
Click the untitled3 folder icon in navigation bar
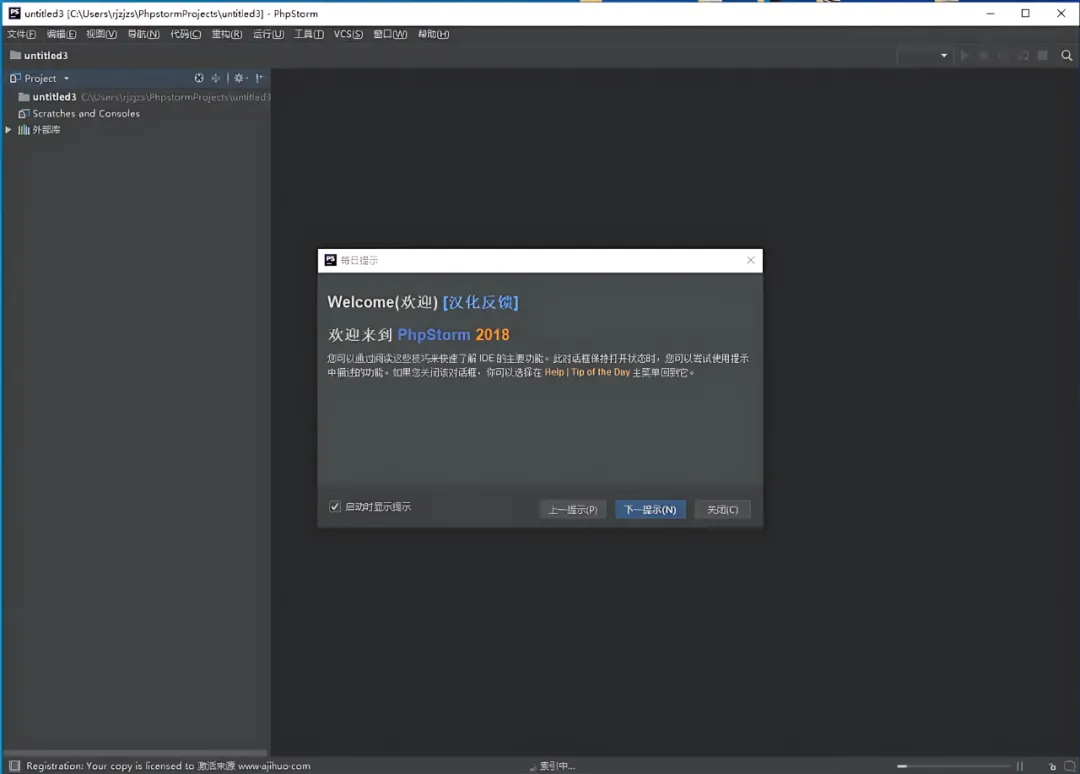tap(15, 55)
